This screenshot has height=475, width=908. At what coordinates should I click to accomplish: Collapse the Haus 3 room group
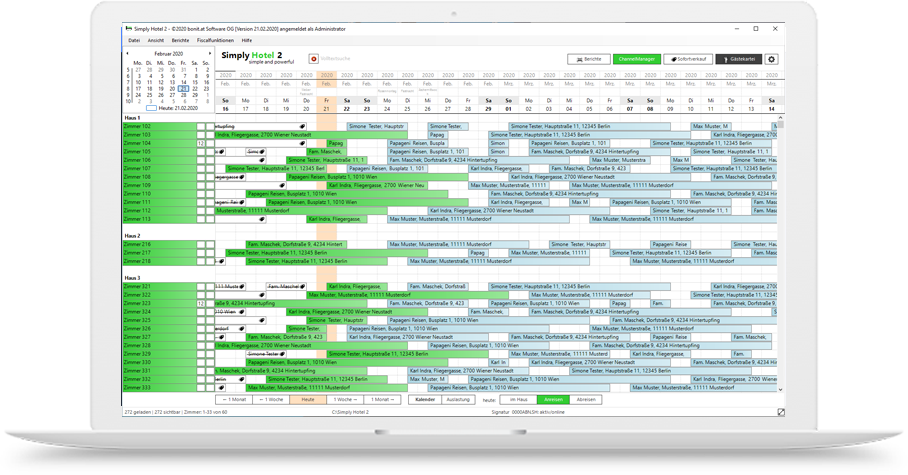tap(132, 278)
